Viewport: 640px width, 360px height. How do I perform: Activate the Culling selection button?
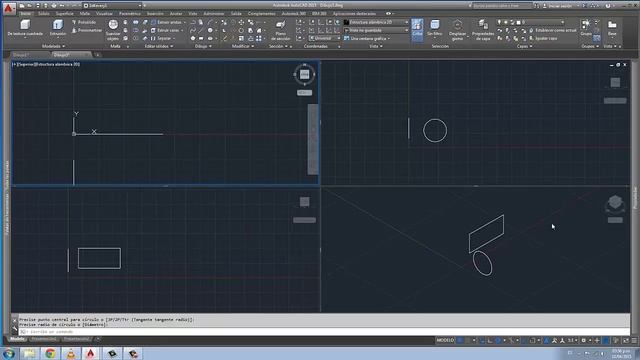coord(417,29)
